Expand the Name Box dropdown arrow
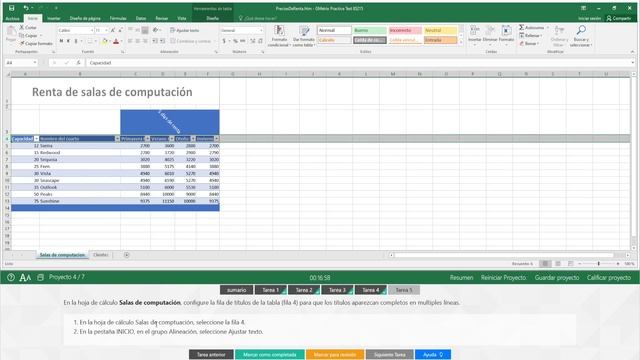Viewport: 640px width, 360px height. [x=35, y=62]
